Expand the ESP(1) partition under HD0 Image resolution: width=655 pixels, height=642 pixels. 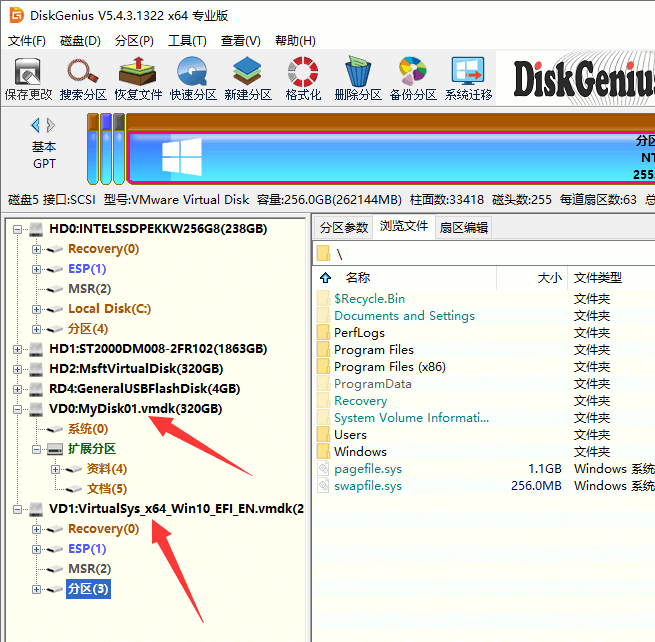36,269
